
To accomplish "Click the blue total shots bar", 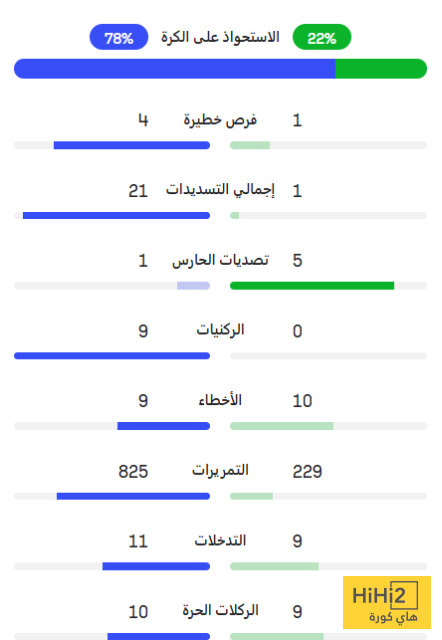I will point(116,216).
